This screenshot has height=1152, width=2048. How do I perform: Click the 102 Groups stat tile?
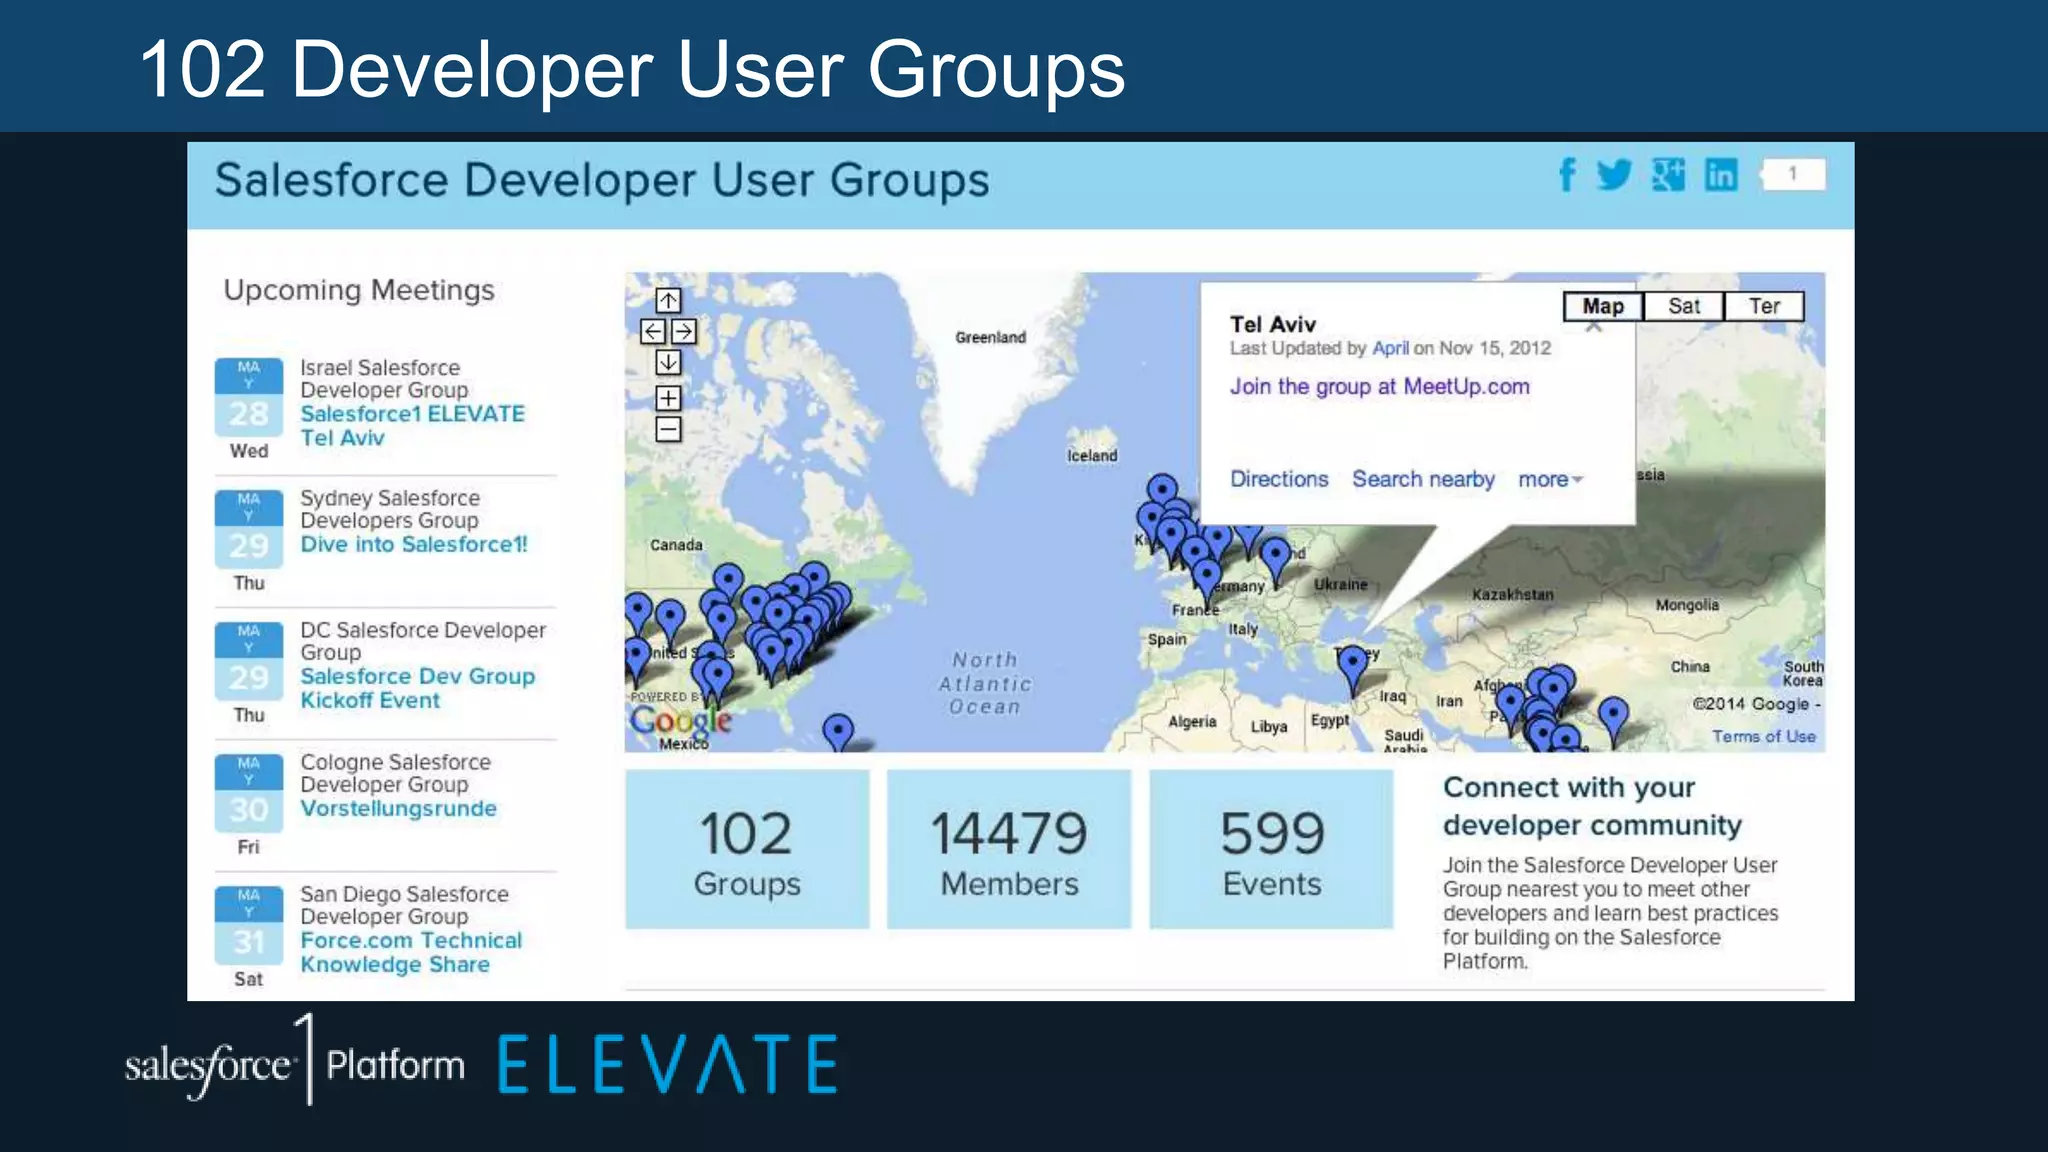pos(747,849)
